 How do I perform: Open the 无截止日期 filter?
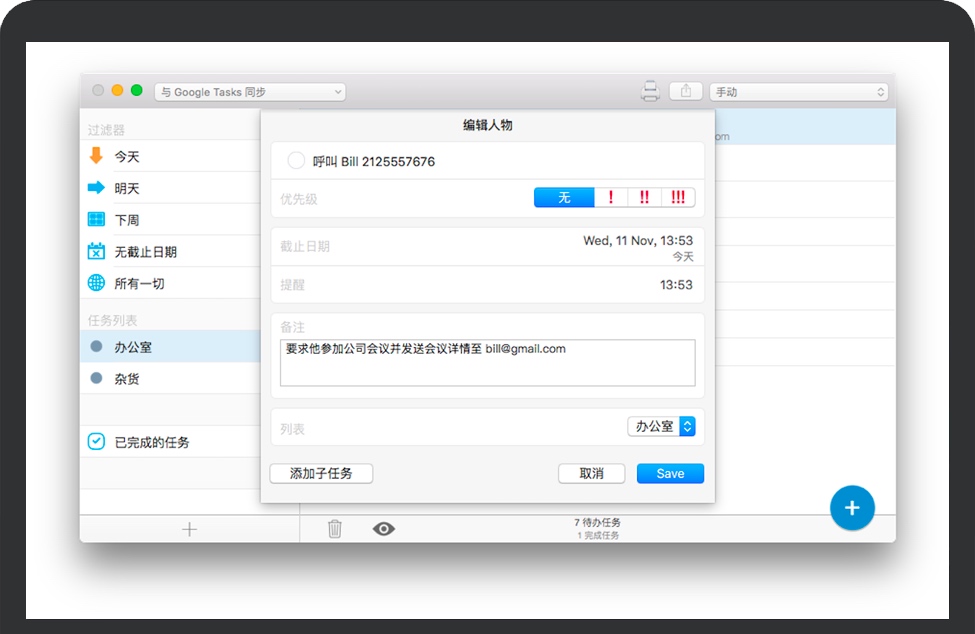click(x=145, y=252)
